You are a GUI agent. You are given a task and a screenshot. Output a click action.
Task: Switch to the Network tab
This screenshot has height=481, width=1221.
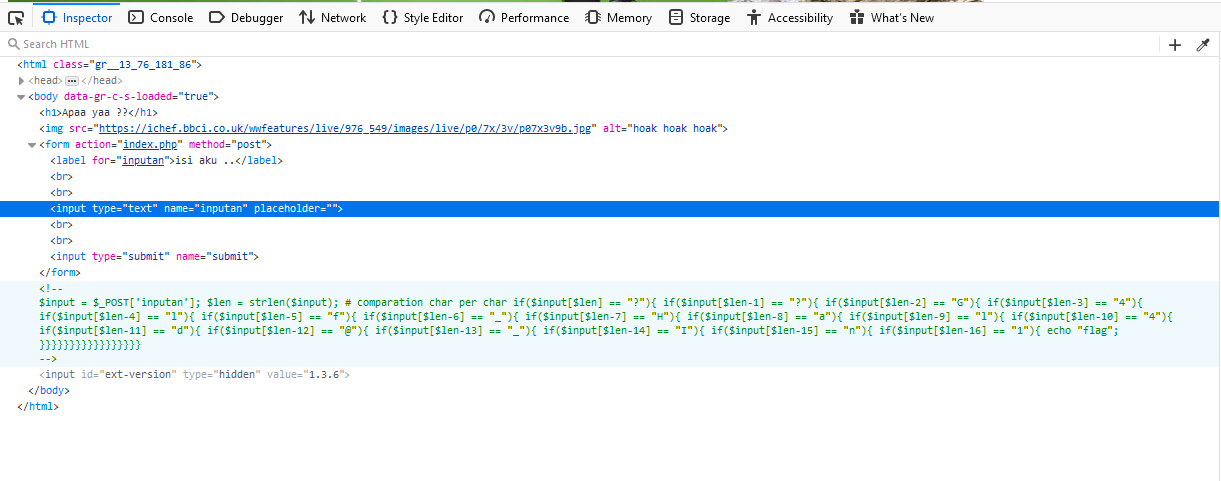tap(333, 18)
